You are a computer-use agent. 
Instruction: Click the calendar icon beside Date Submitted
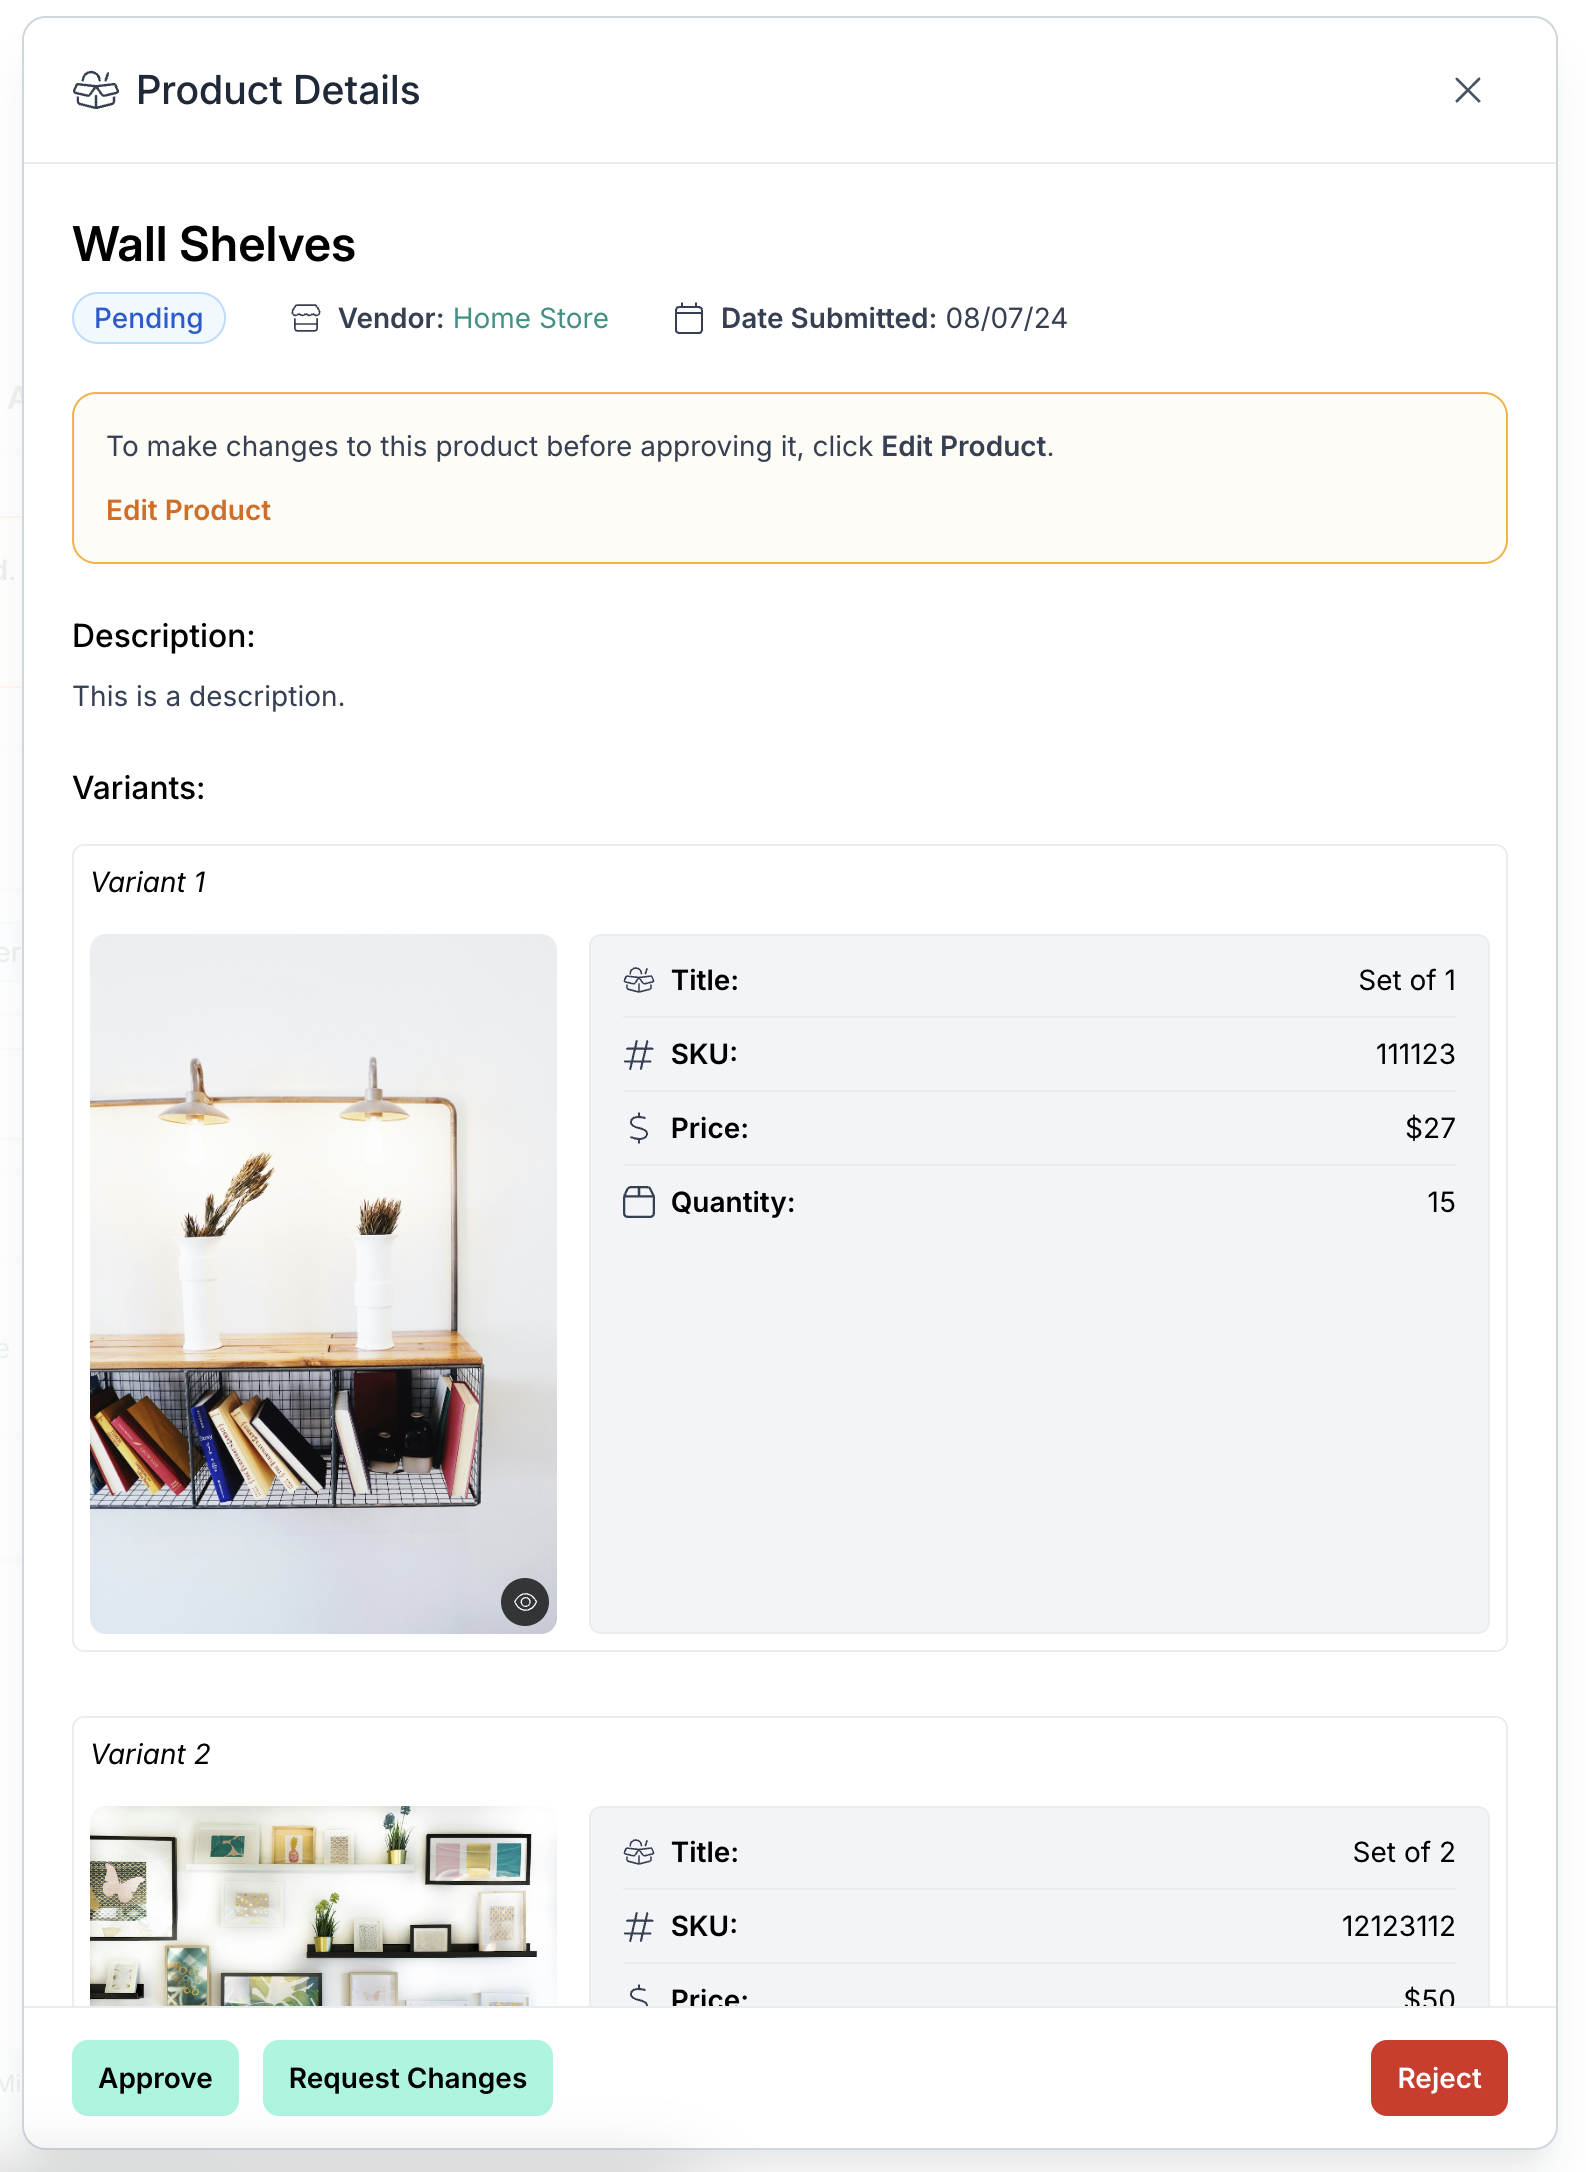[x=689, y=318]
